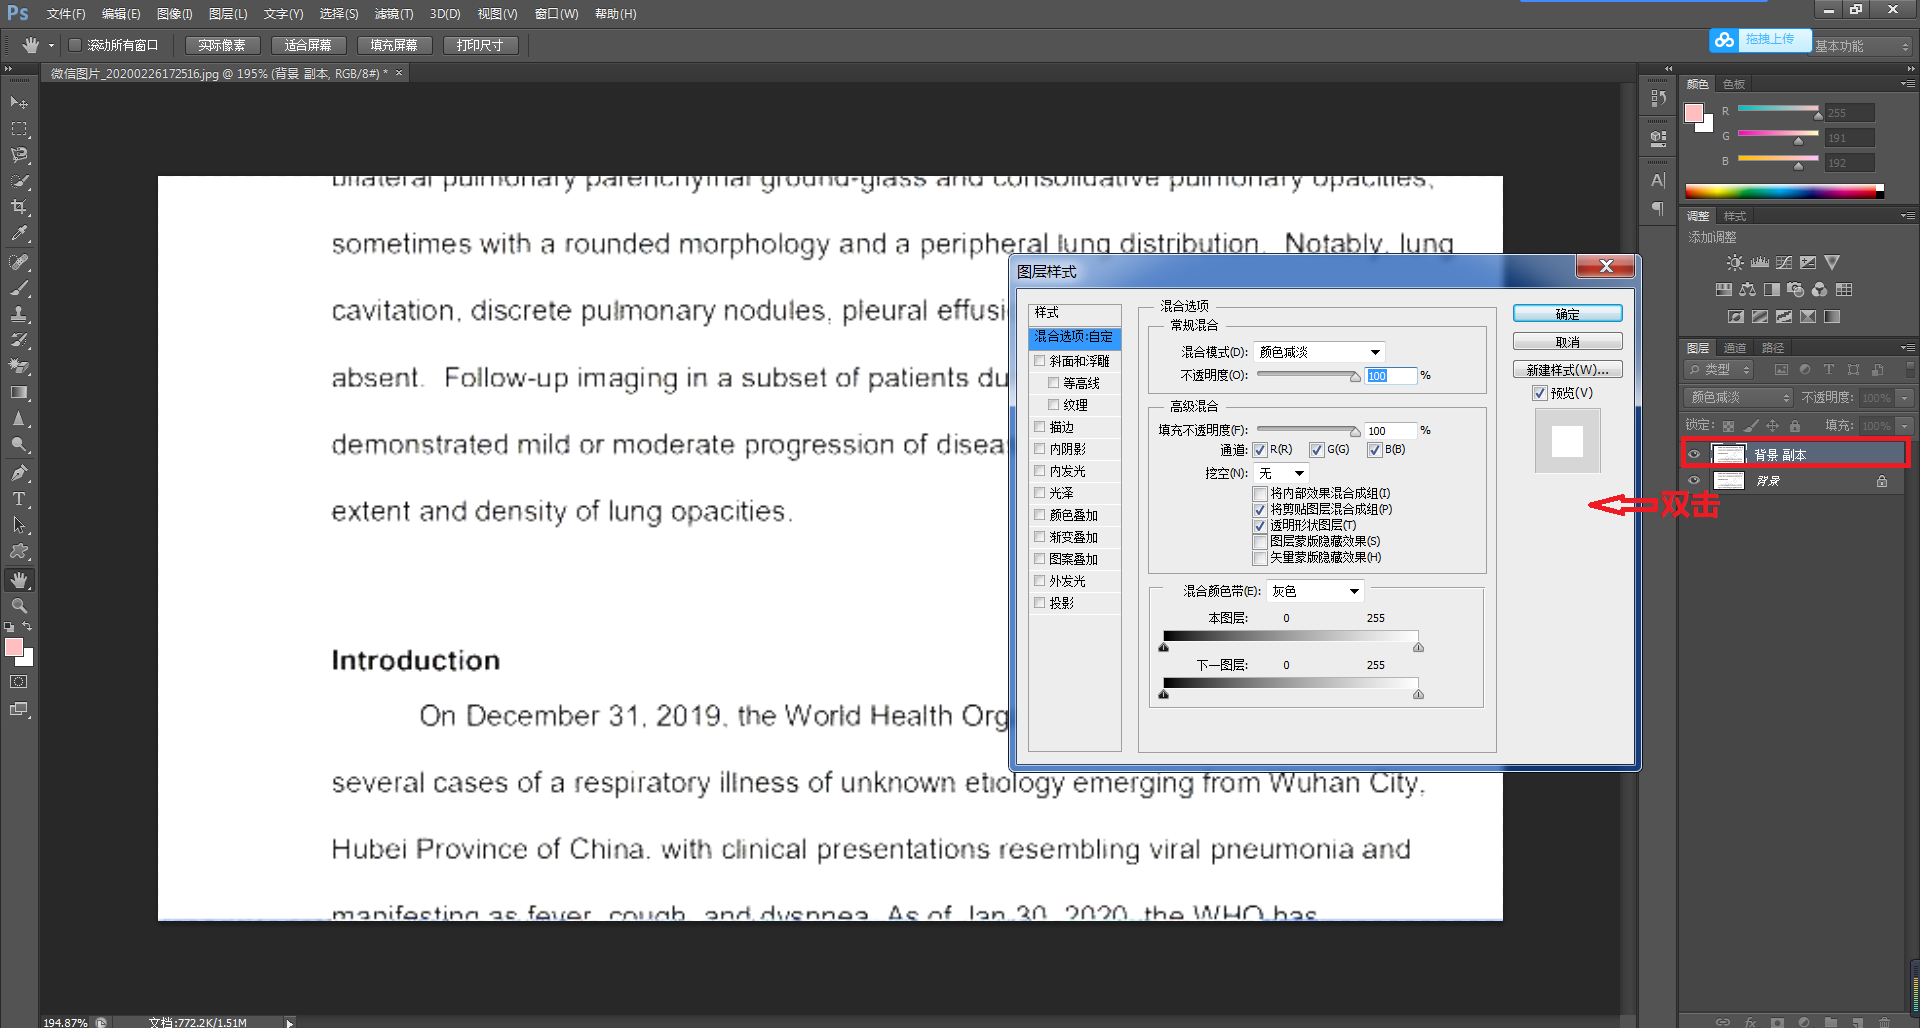Click the 不透明度 opacity slider handle
This screenshot has width=1920, height=1028.
1355,377
